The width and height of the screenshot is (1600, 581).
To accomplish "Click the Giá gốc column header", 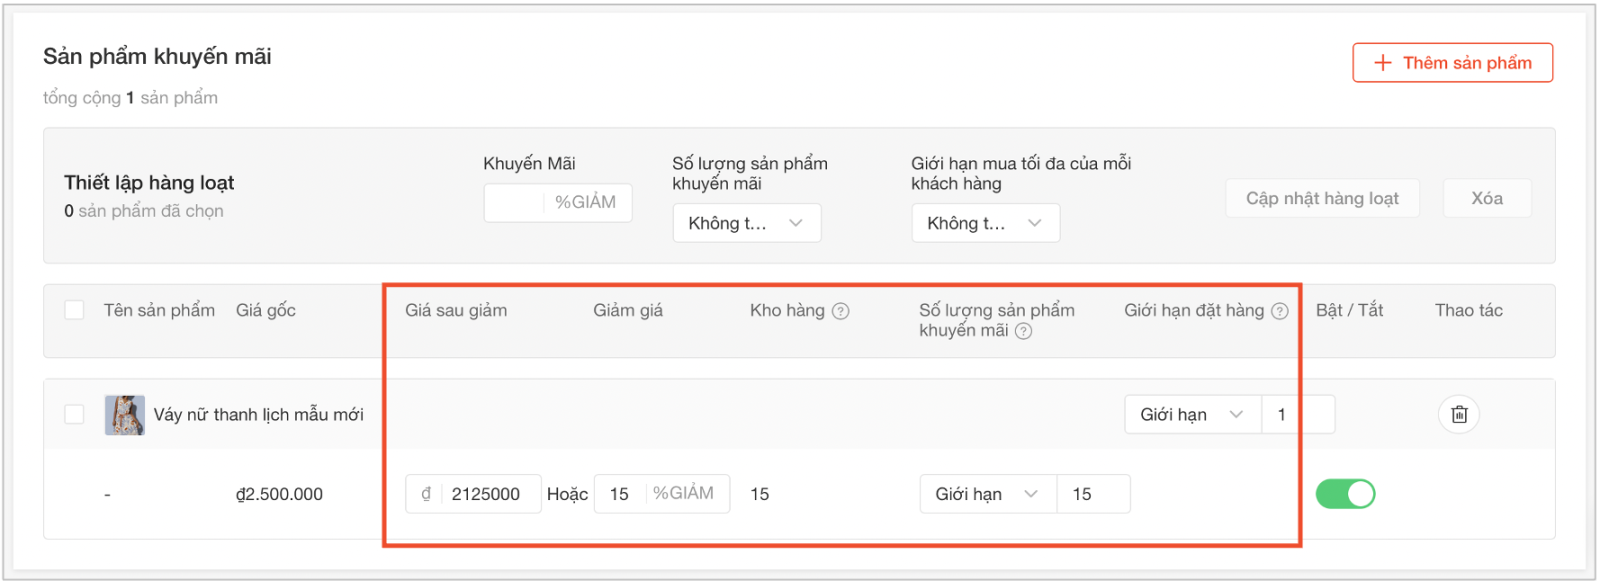I will tap(266, 310).
